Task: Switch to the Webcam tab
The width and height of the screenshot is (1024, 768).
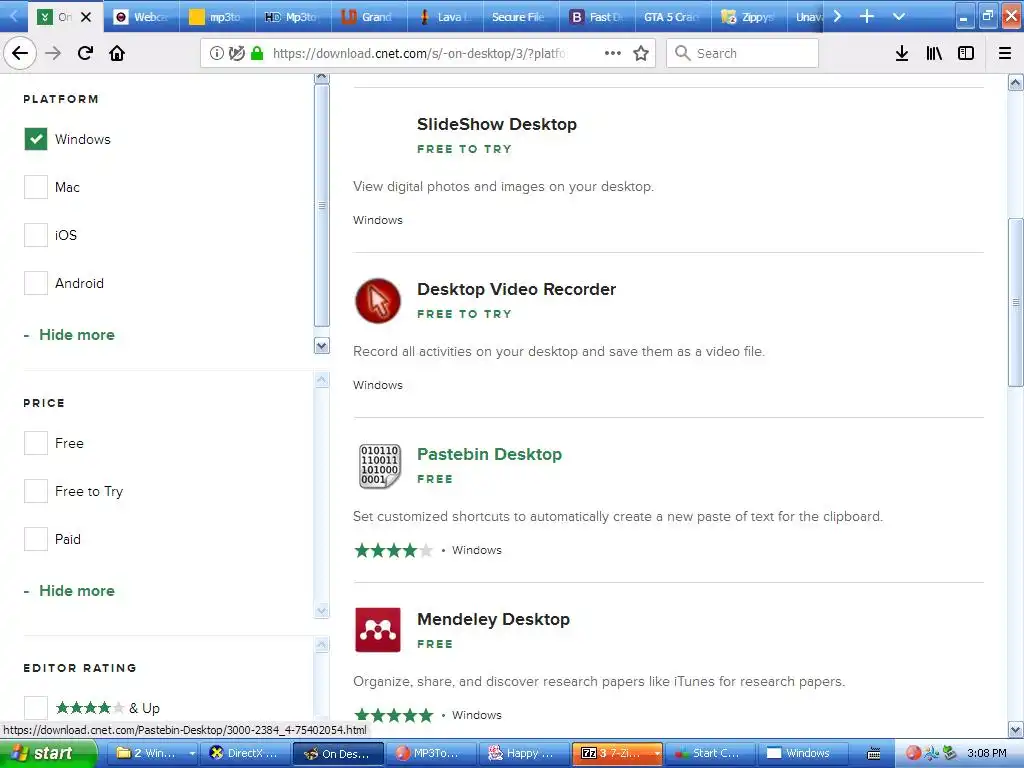Action: click(140, 17)
